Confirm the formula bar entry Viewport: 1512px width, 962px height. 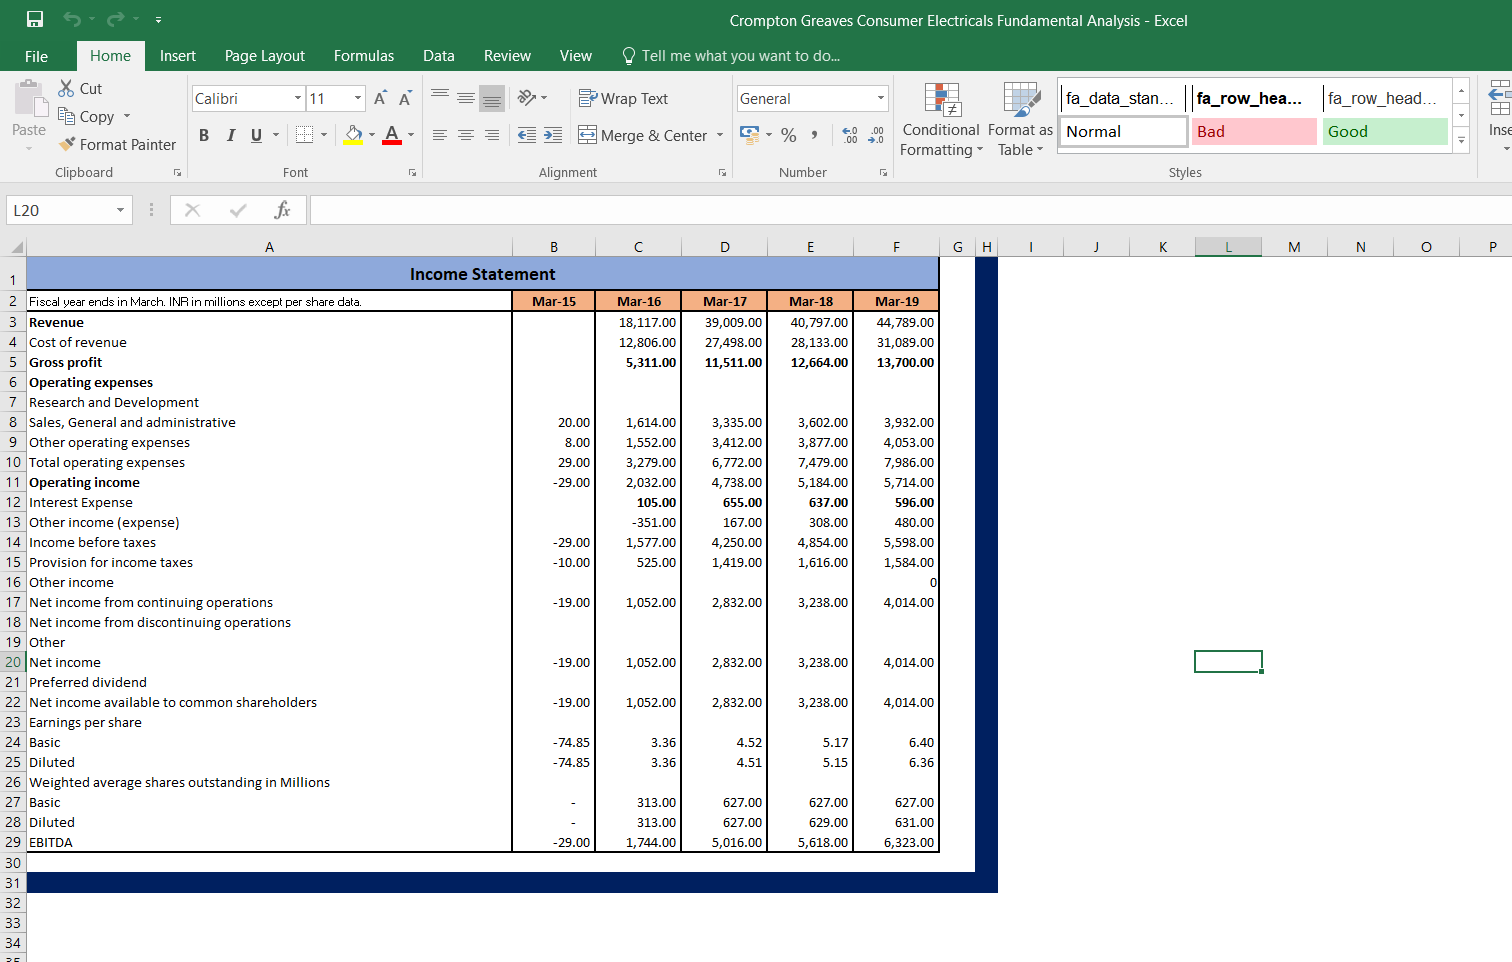pos(238,210)
